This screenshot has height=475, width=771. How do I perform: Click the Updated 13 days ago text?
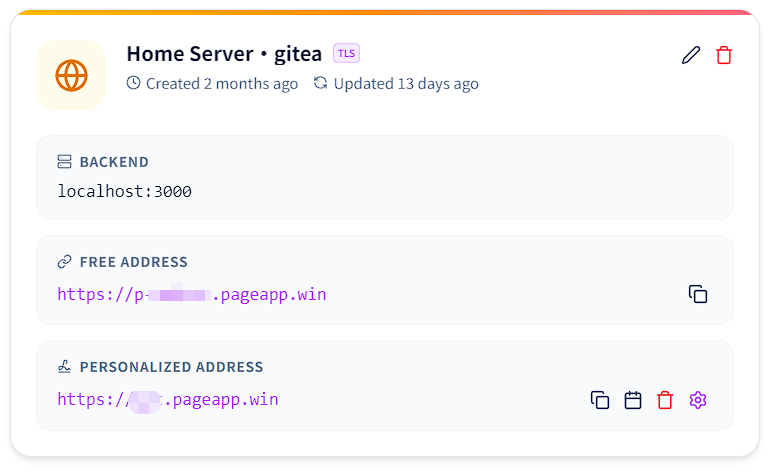pyautogui.click(x=406, y=84)
